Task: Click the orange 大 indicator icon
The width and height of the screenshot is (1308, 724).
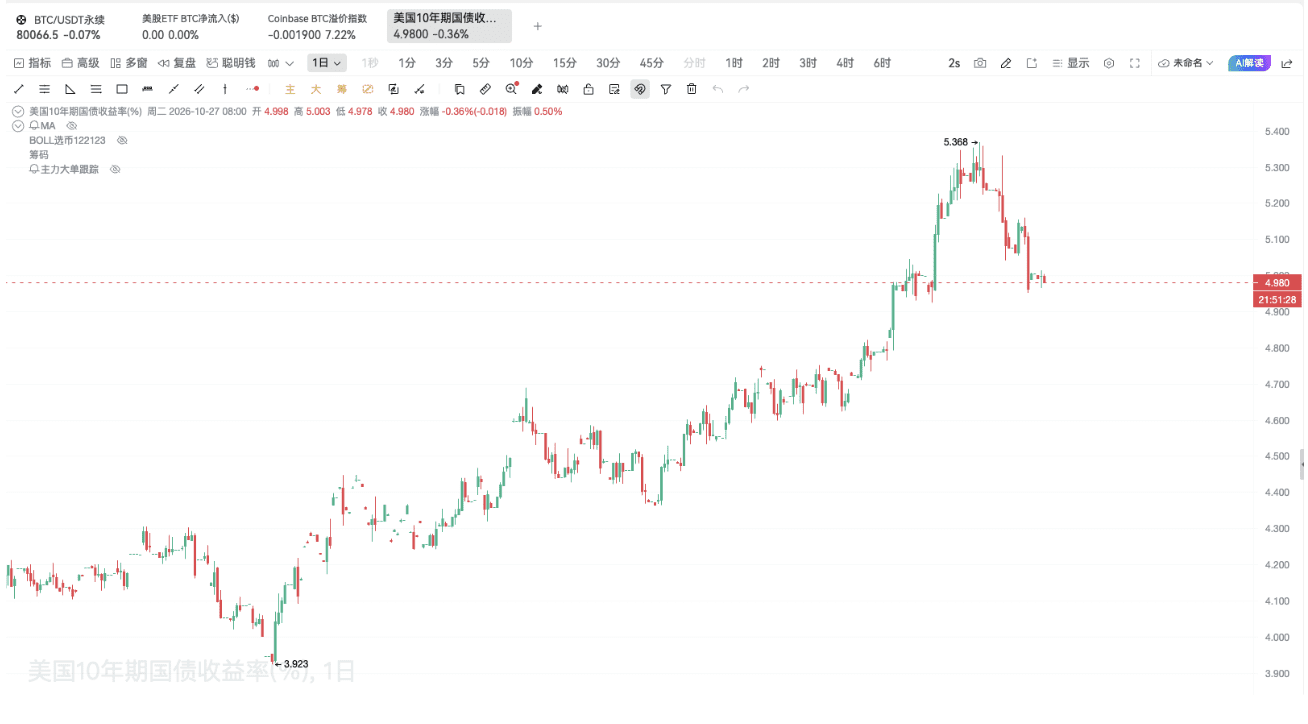Action: tap(316, 89)
